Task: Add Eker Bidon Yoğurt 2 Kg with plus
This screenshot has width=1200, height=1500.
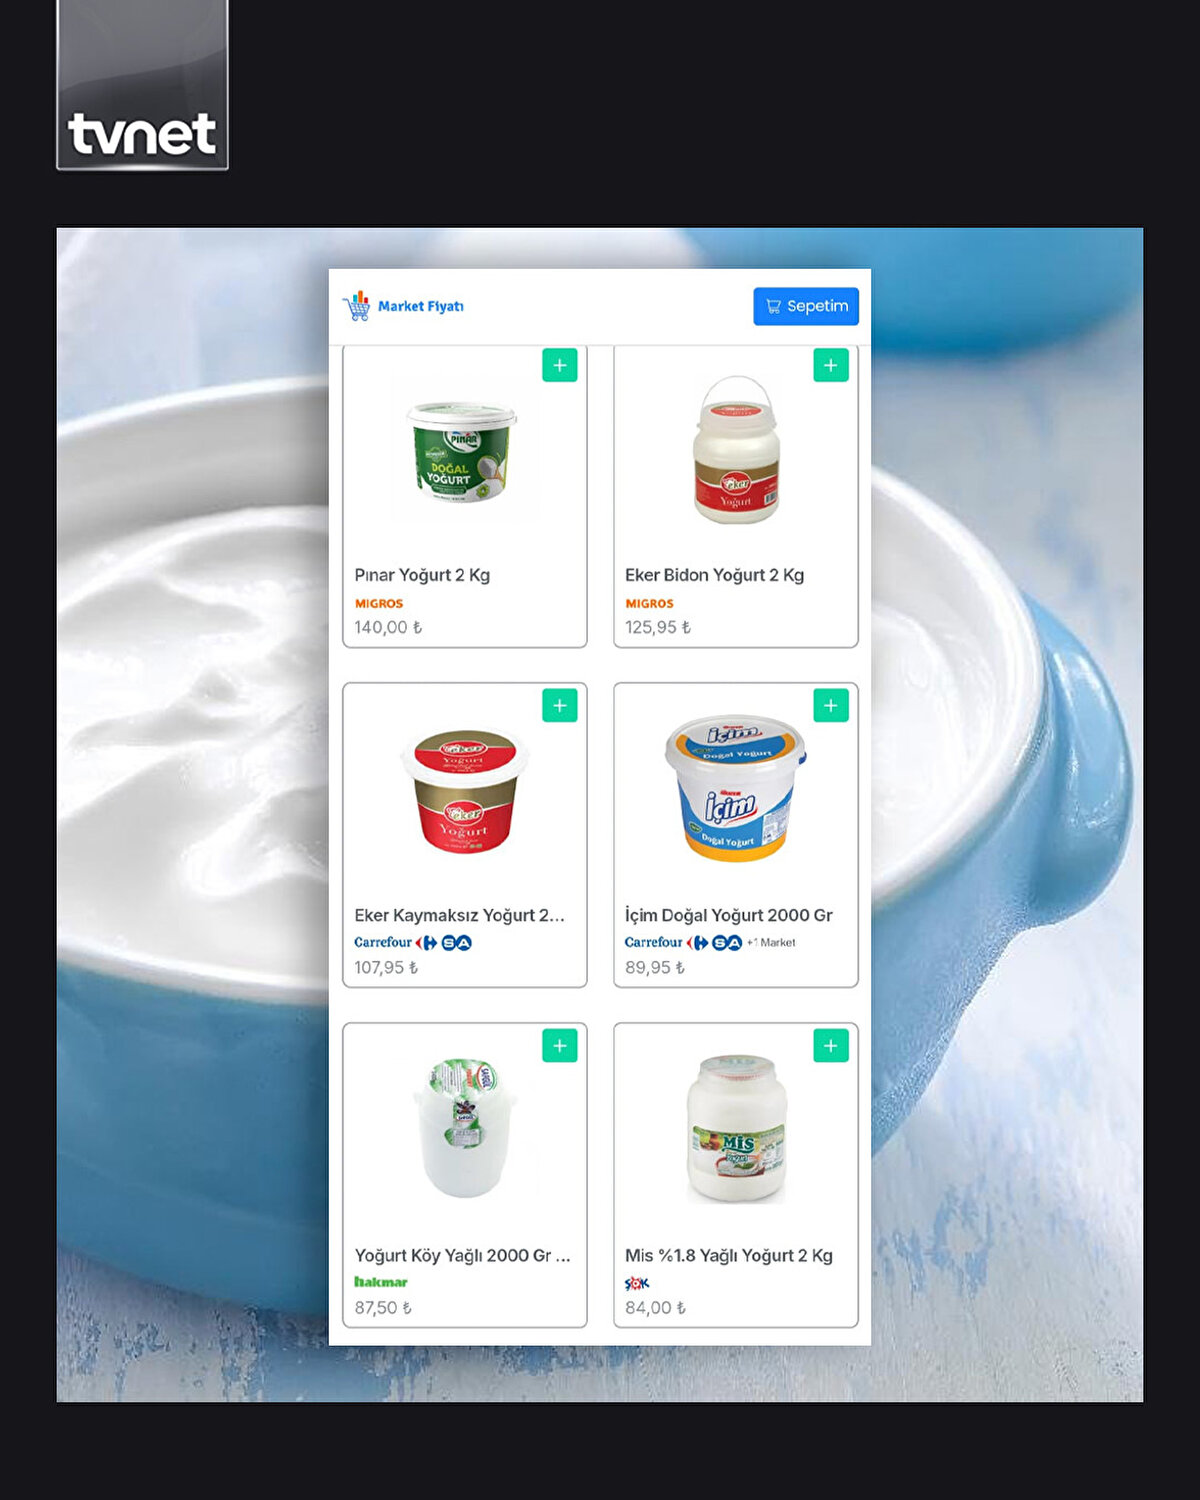Action: [x=831, y=365]
